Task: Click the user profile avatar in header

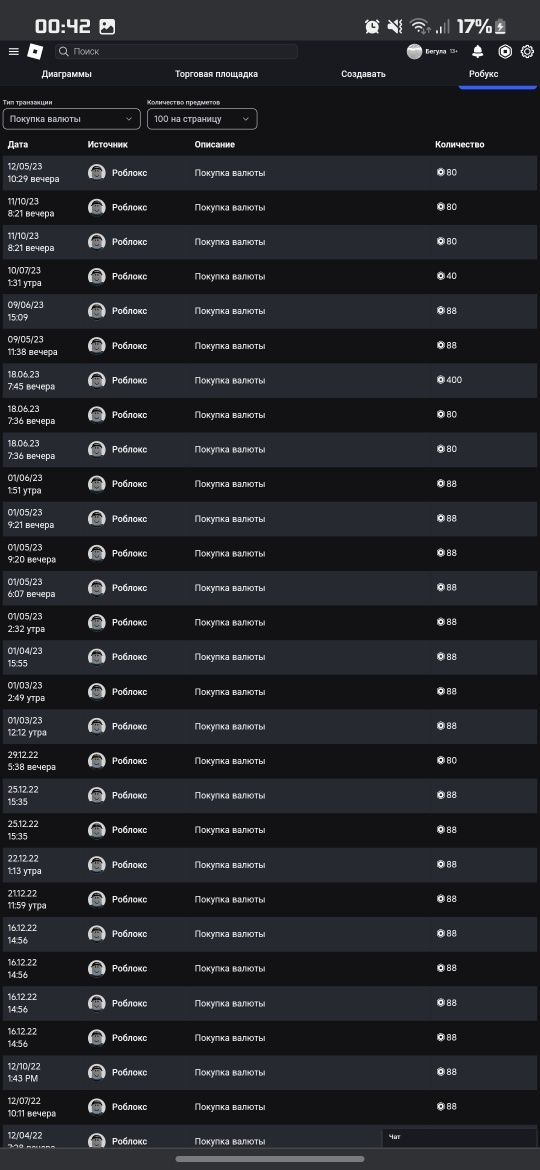Action: (x=414, y=51)
